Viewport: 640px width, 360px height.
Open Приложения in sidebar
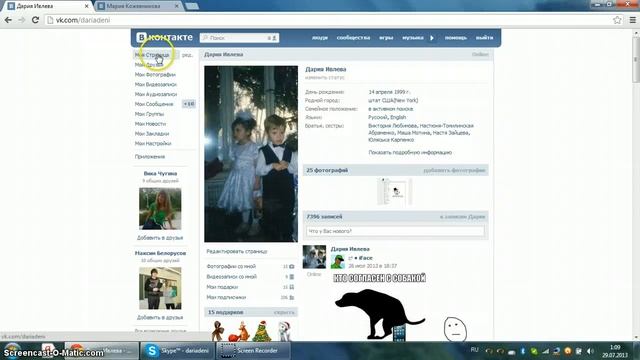click(x=150, y=157)
